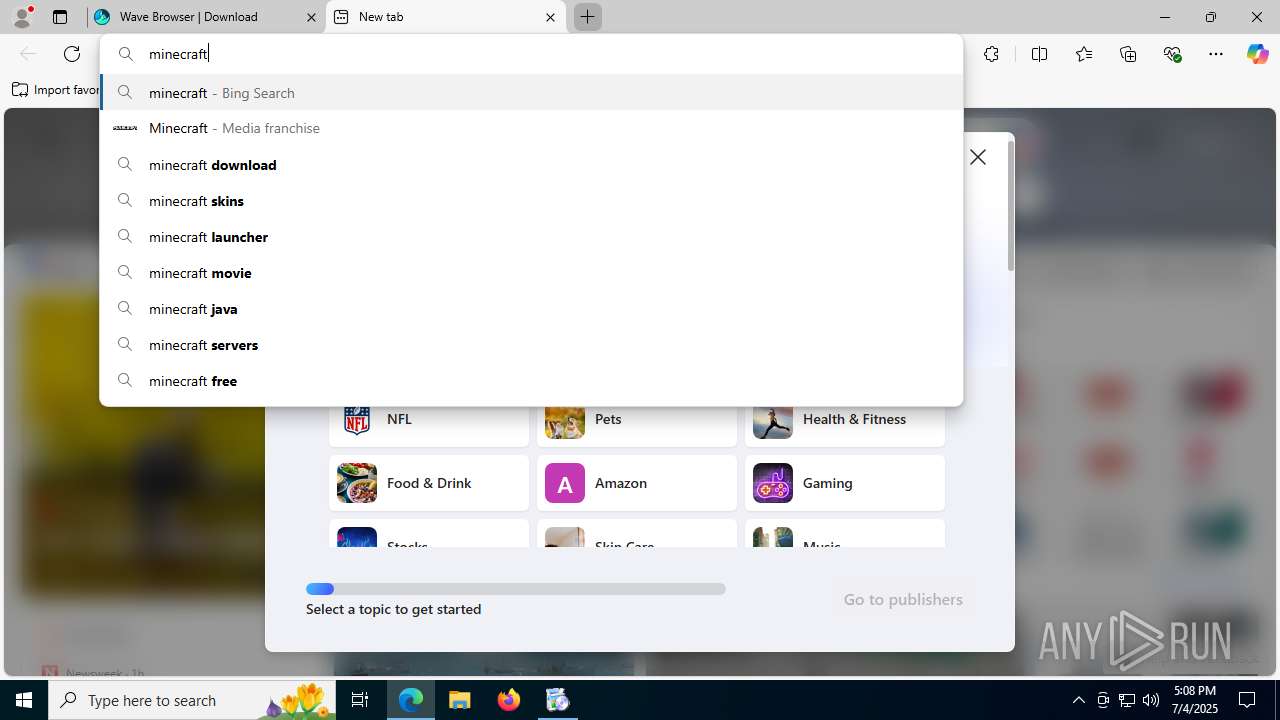Image resolution: width=1280 pixels, height=720 pixels.
Task: Open the taskbar clock showing 5:08 PM
Action: (1195, 700)
